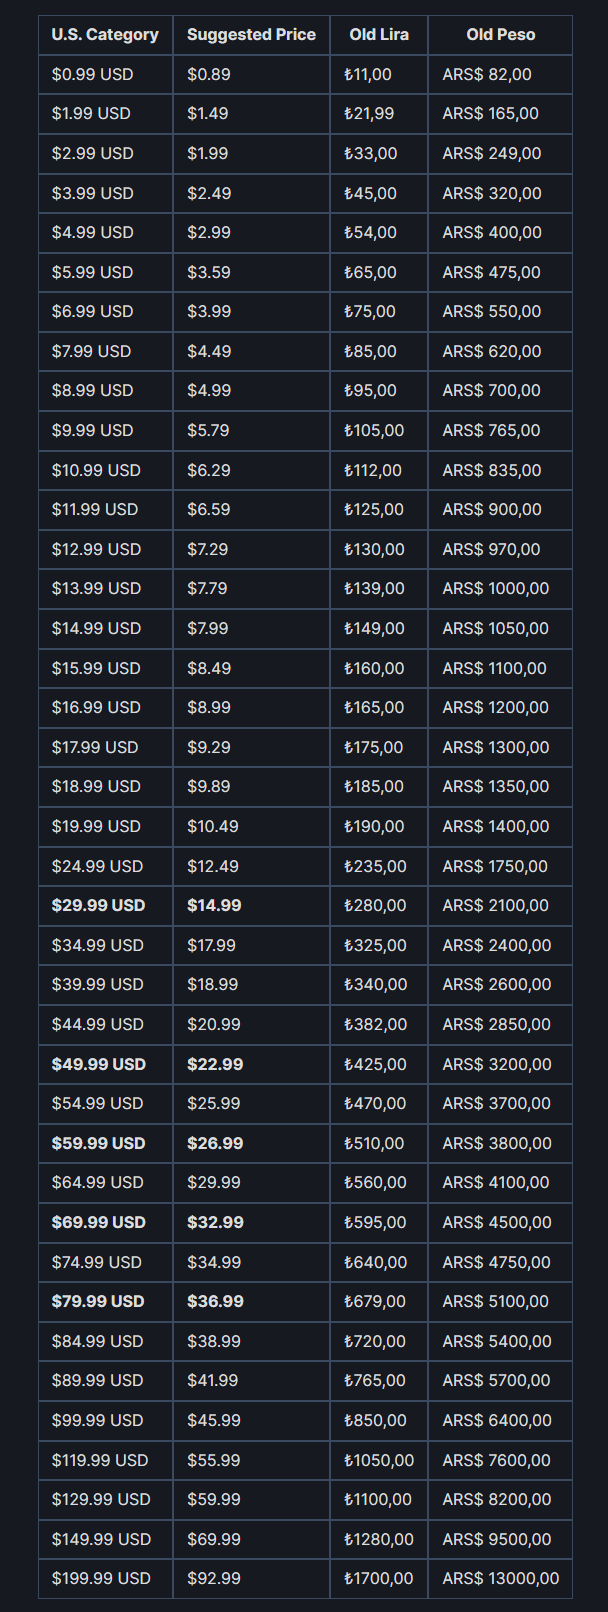Image resolution: width=608 pixels, height=1612 pixels.
Task: Click the $5.79 suggested price cell
Action: point(251,430)
